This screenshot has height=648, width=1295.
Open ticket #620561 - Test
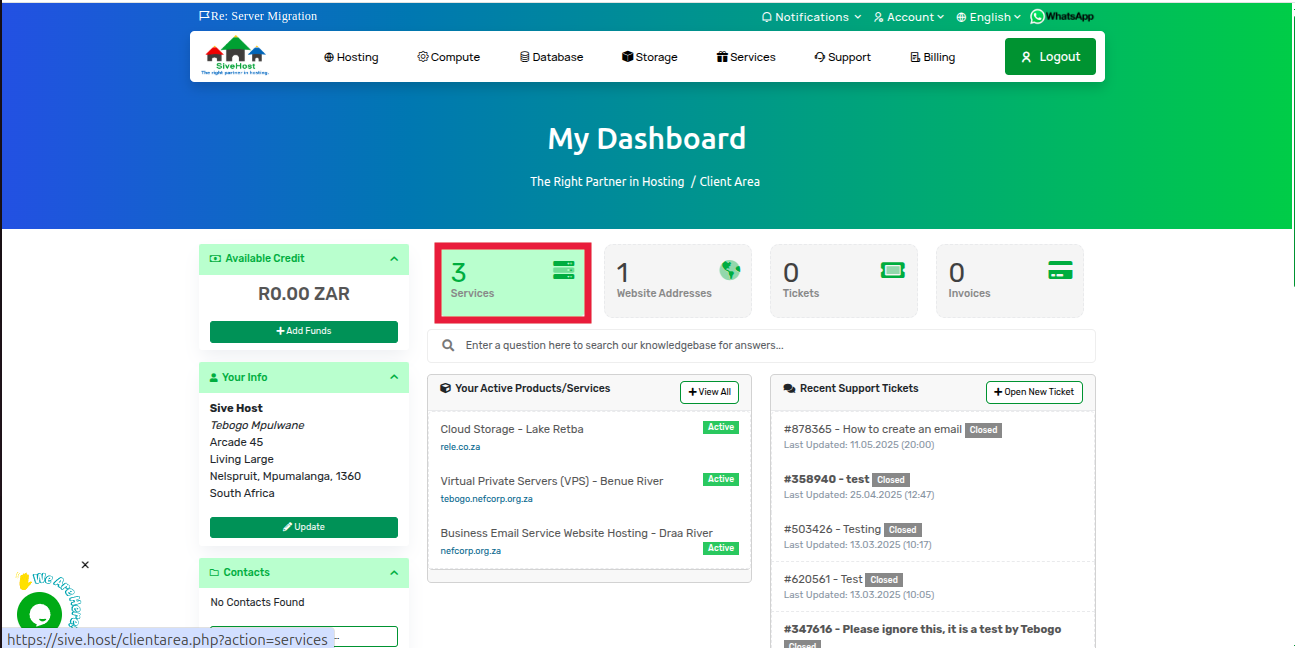point(823,579)
